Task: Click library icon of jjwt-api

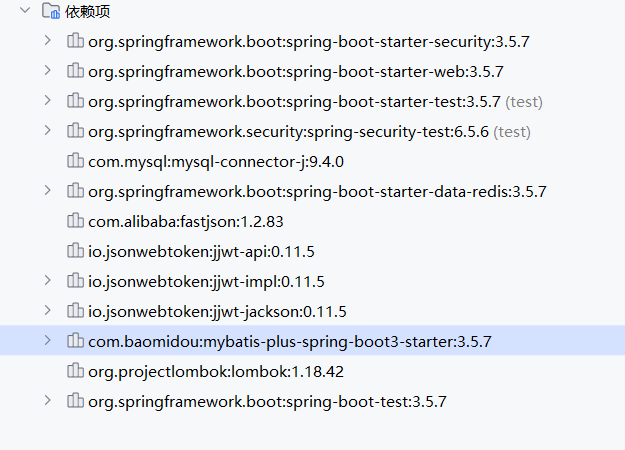Action: tap(75, 251)
